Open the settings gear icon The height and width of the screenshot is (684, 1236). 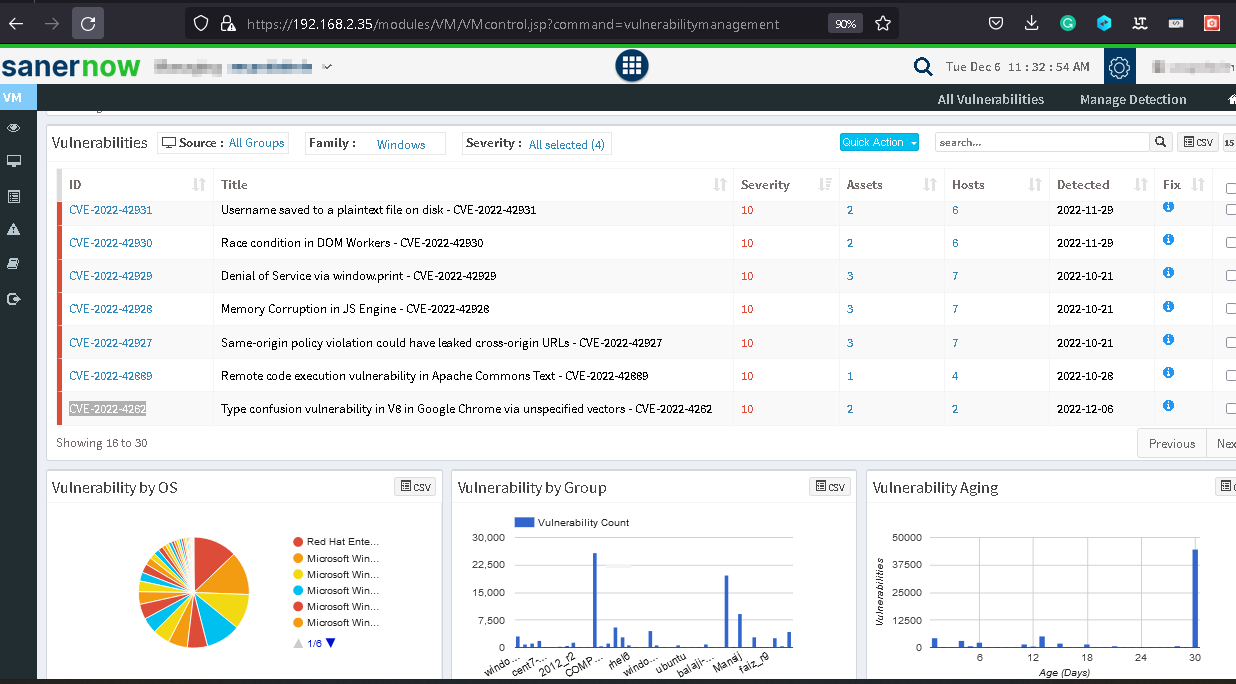(x=1119, y=67)
